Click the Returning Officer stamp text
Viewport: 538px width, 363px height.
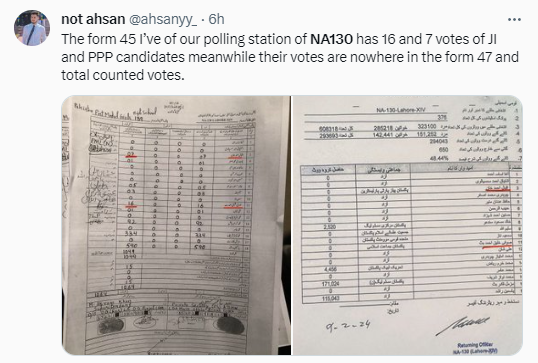click(x=475, y=348)
